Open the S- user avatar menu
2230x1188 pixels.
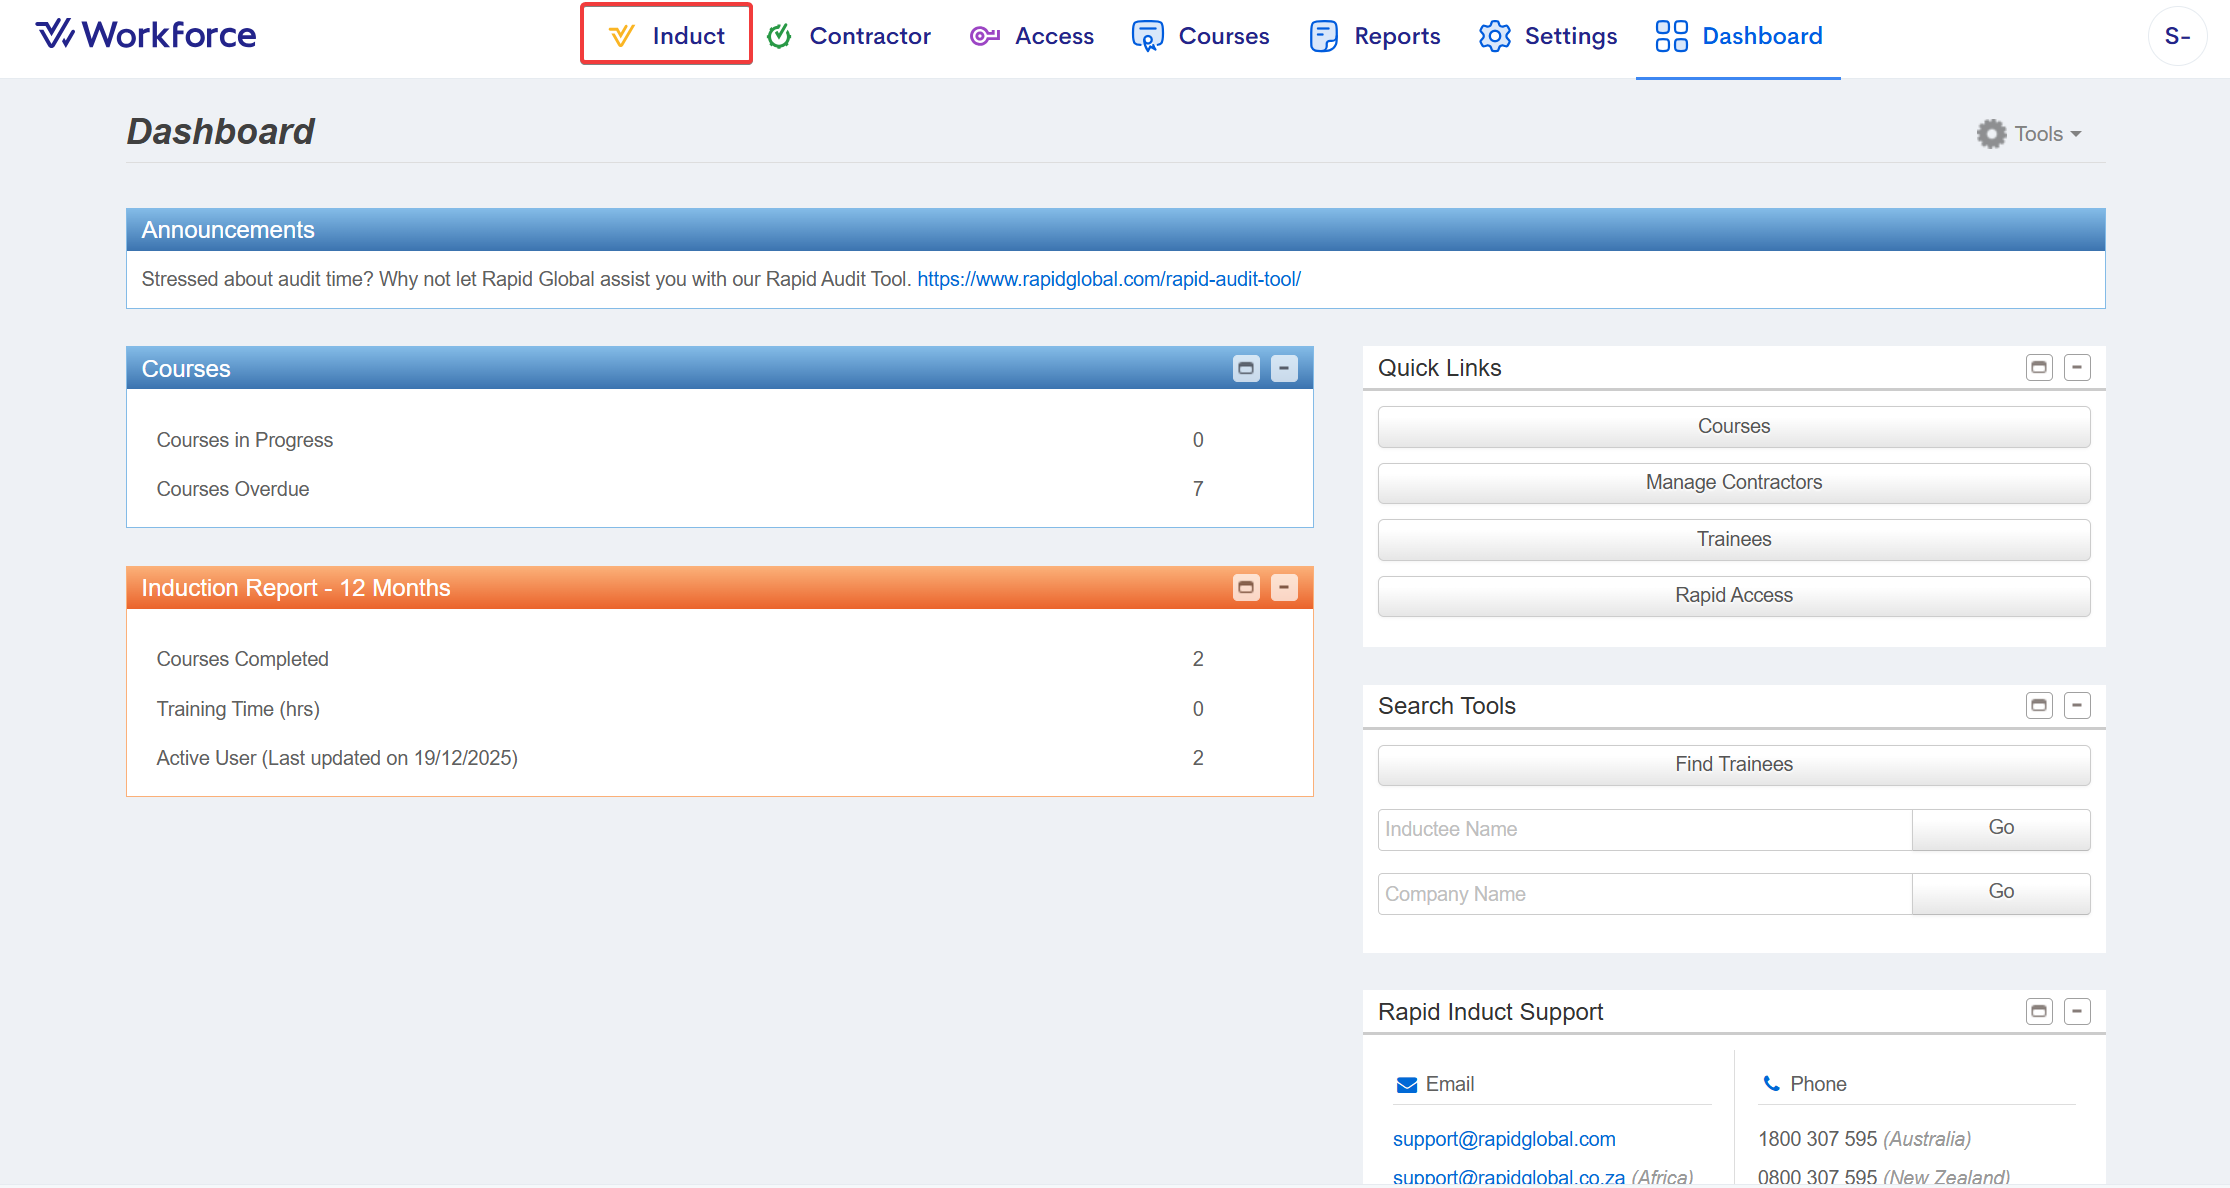2177,36
